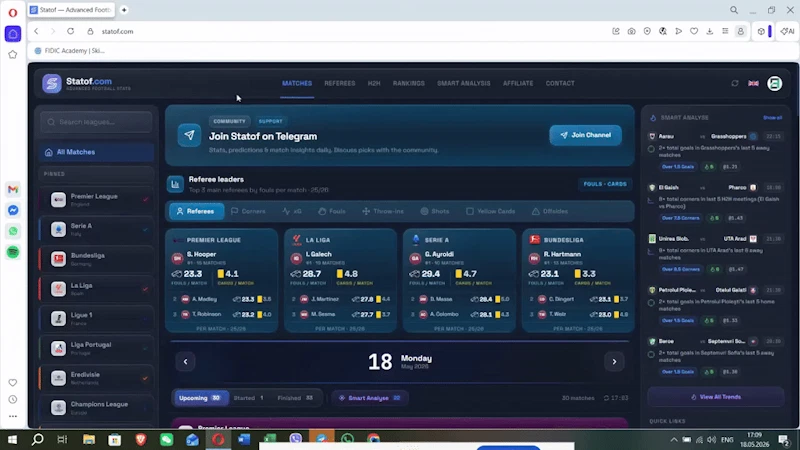Go back with the browser back arrow
Screen dimensions: 800x450
[36, 31]
